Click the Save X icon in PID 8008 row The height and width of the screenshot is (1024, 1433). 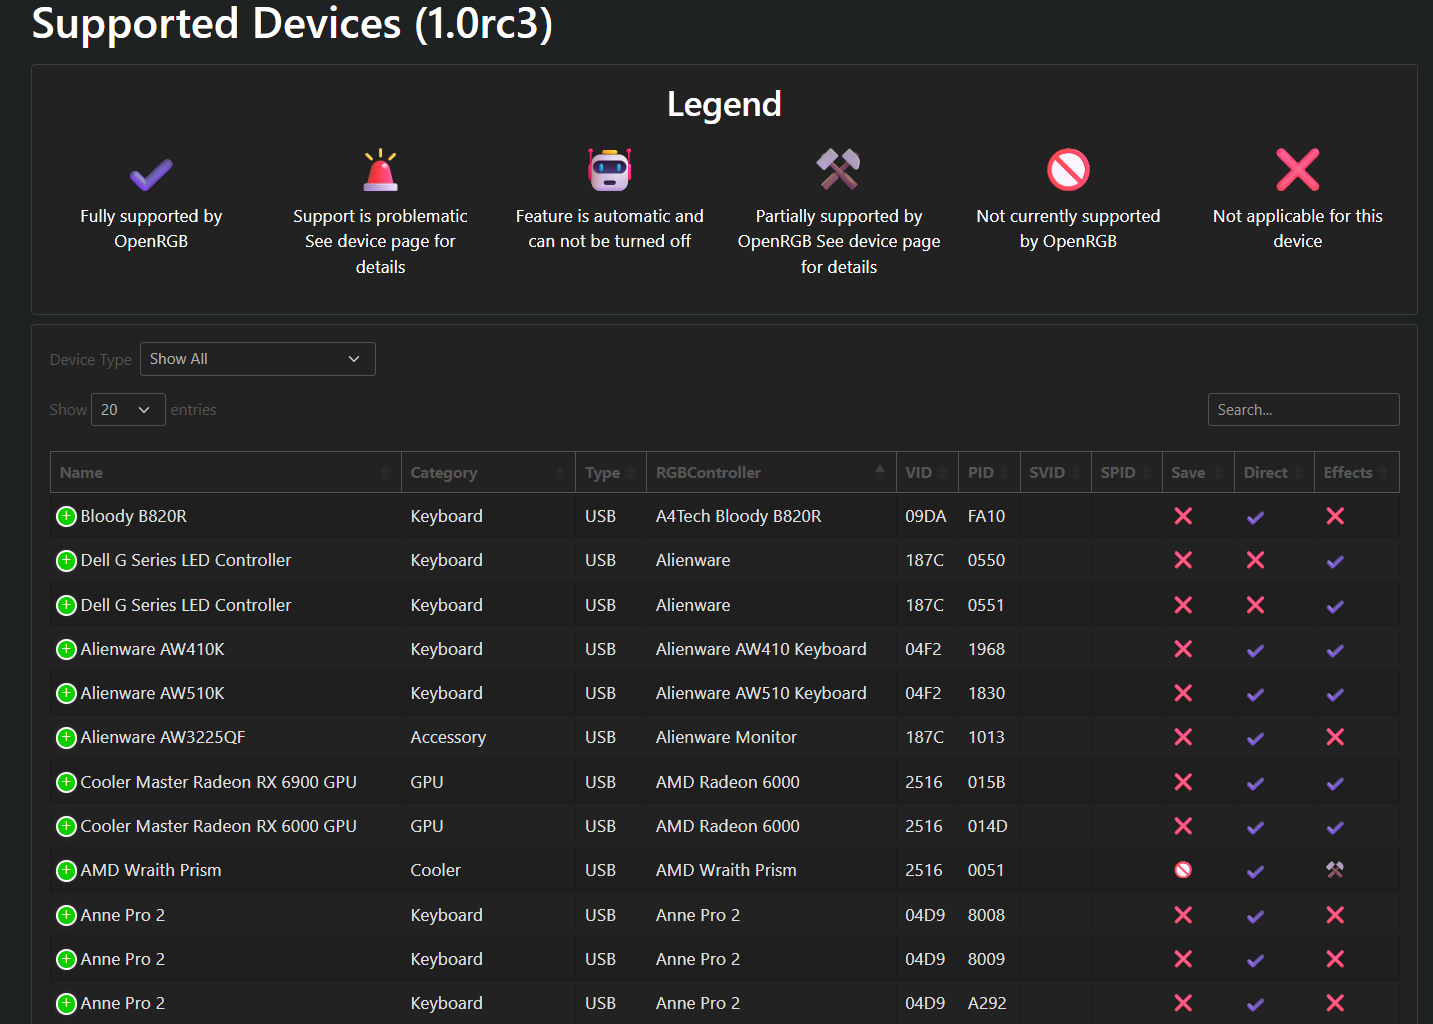[x=1183, y=915]
